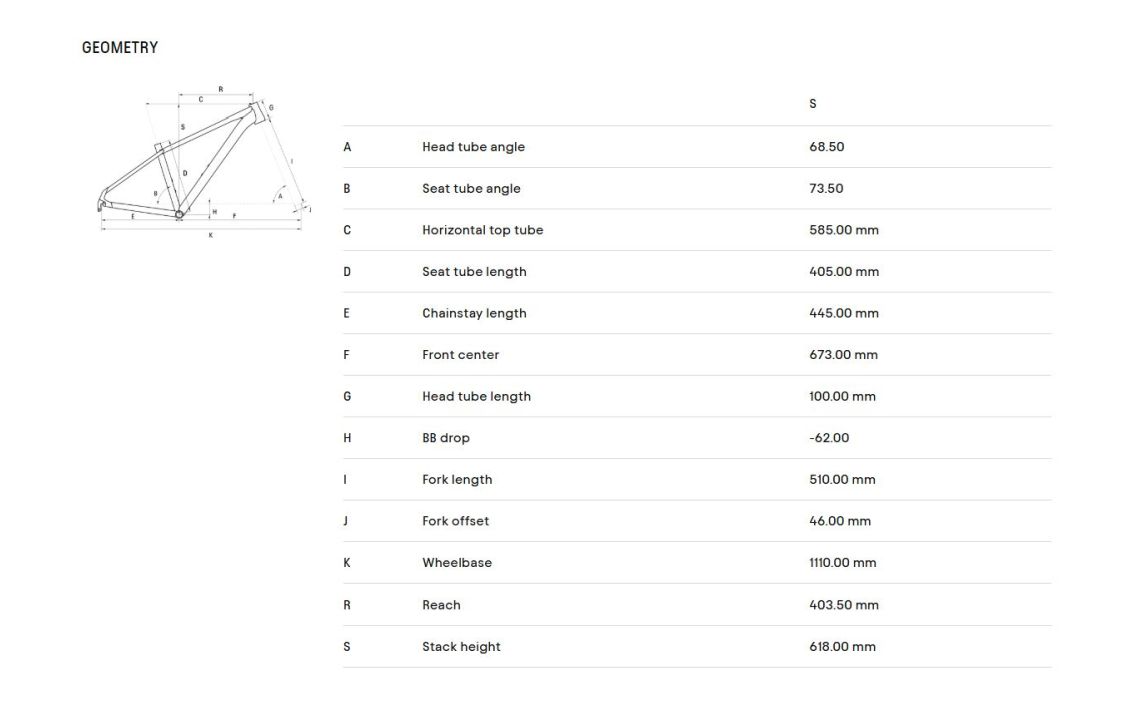Click the Wheelbase row label
The width and height of the screenshot is (1134, 709).
tap(457, 563)
